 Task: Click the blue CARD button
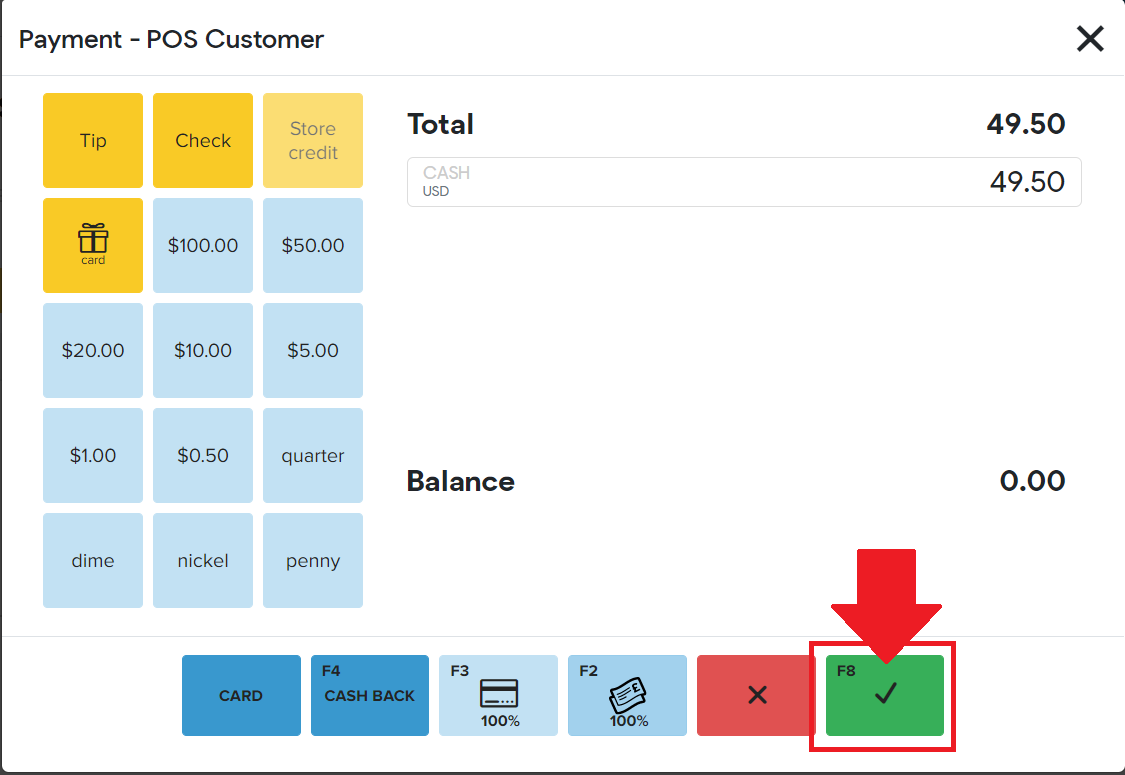(241, 695)
